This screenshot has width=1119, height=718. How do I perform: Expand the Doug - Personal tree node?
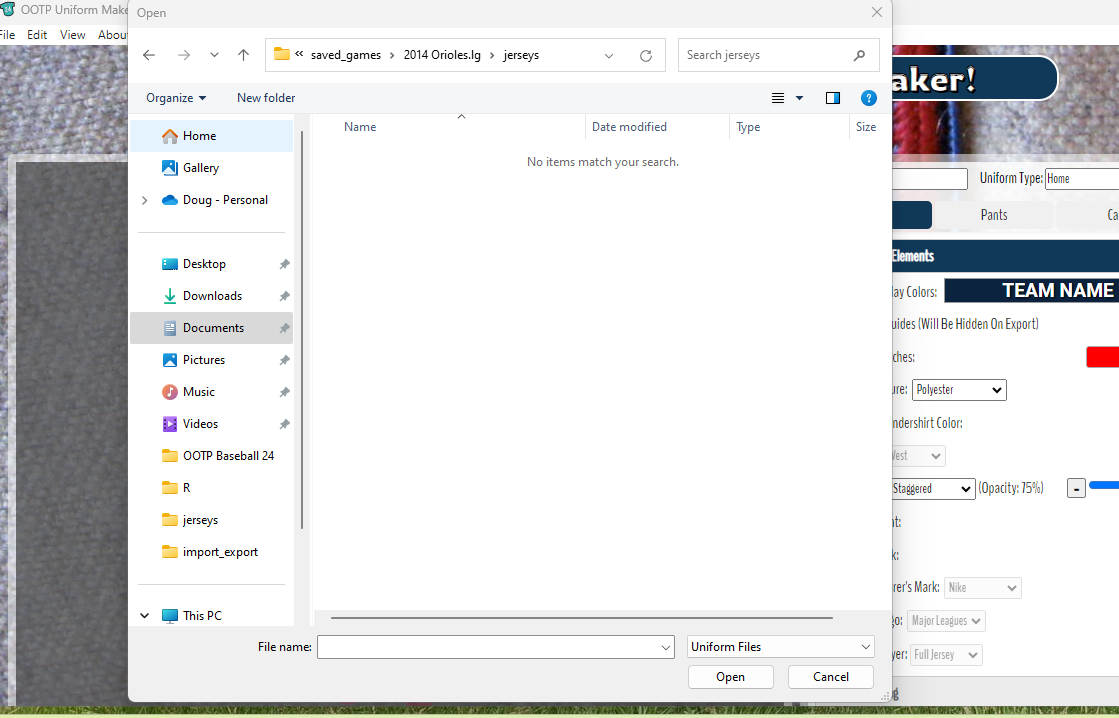coord(145,200)
